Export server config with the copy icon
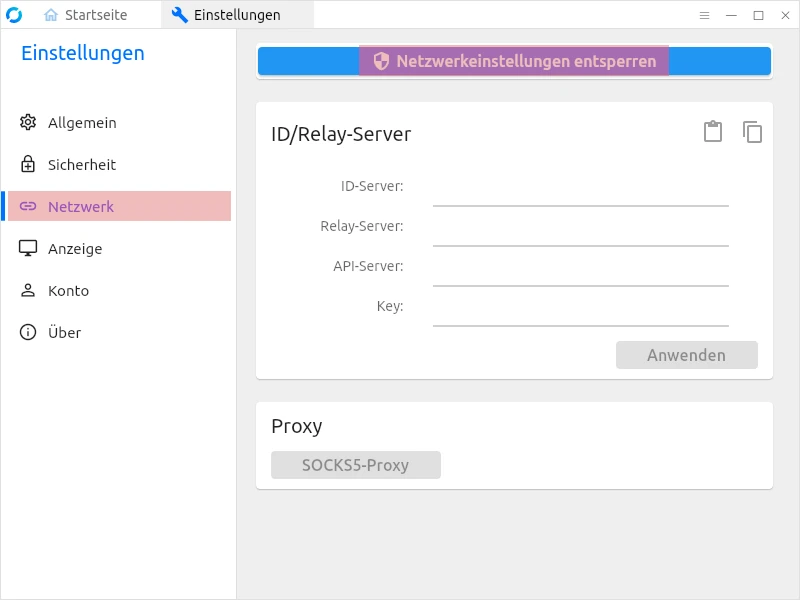The height and width of the screenshot is (600, 800). [x=752, y=131]
